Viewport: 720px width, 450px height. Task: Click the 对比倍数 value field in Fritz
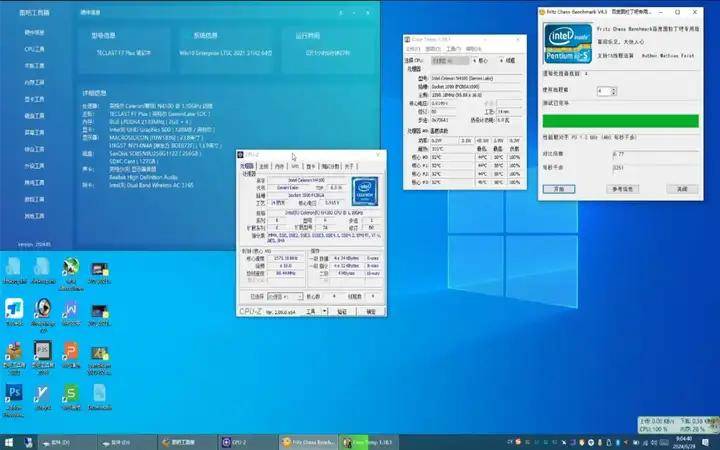(x=655, y=154)
